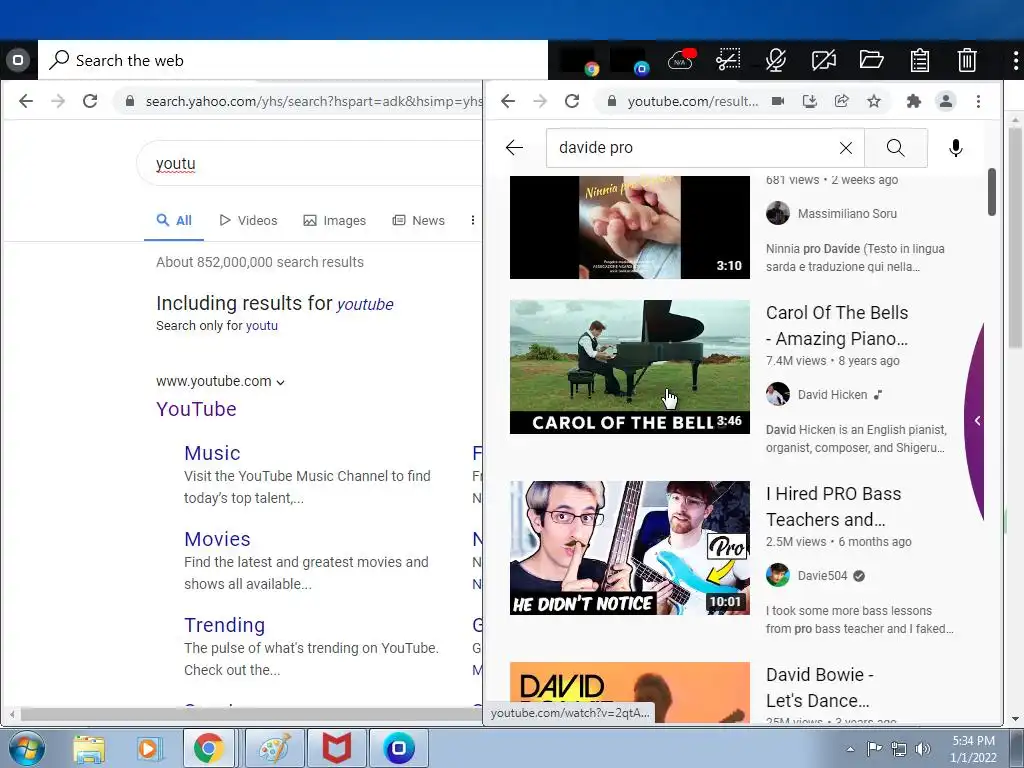Open the Chrome extensions puzzle icon
This screenshot has height=768, width=1024.
click(x=914, y=101)
